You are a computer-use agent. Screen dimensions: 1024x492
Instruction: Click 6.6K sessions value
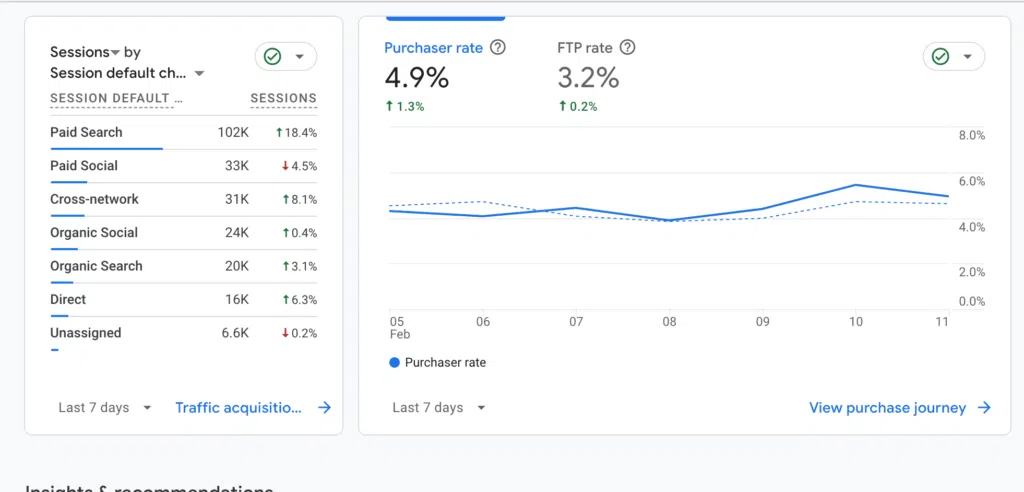pos(235,333)
